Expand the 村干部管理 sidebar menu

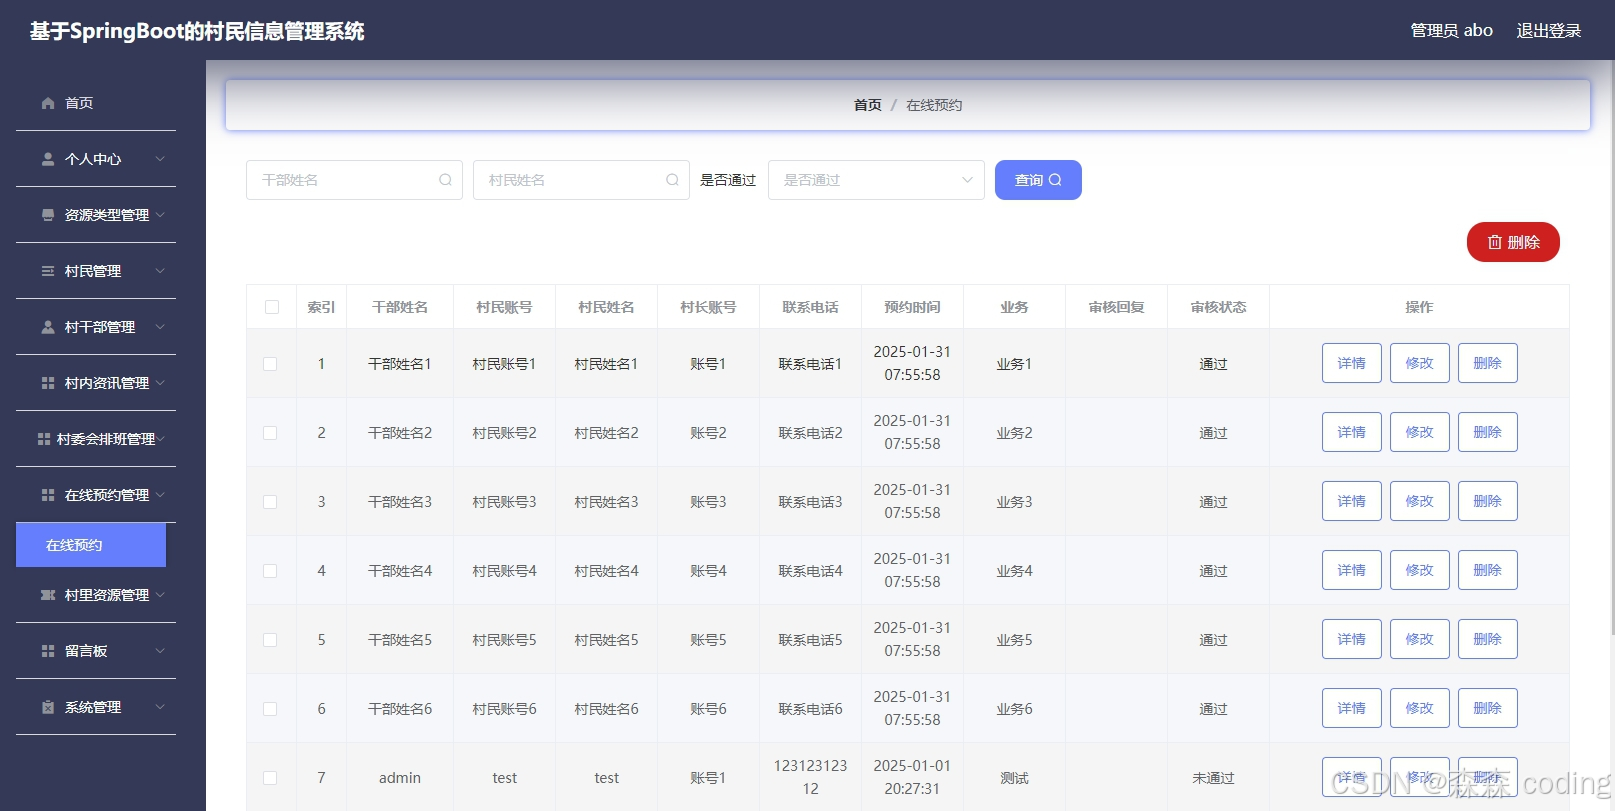[96, 327]
